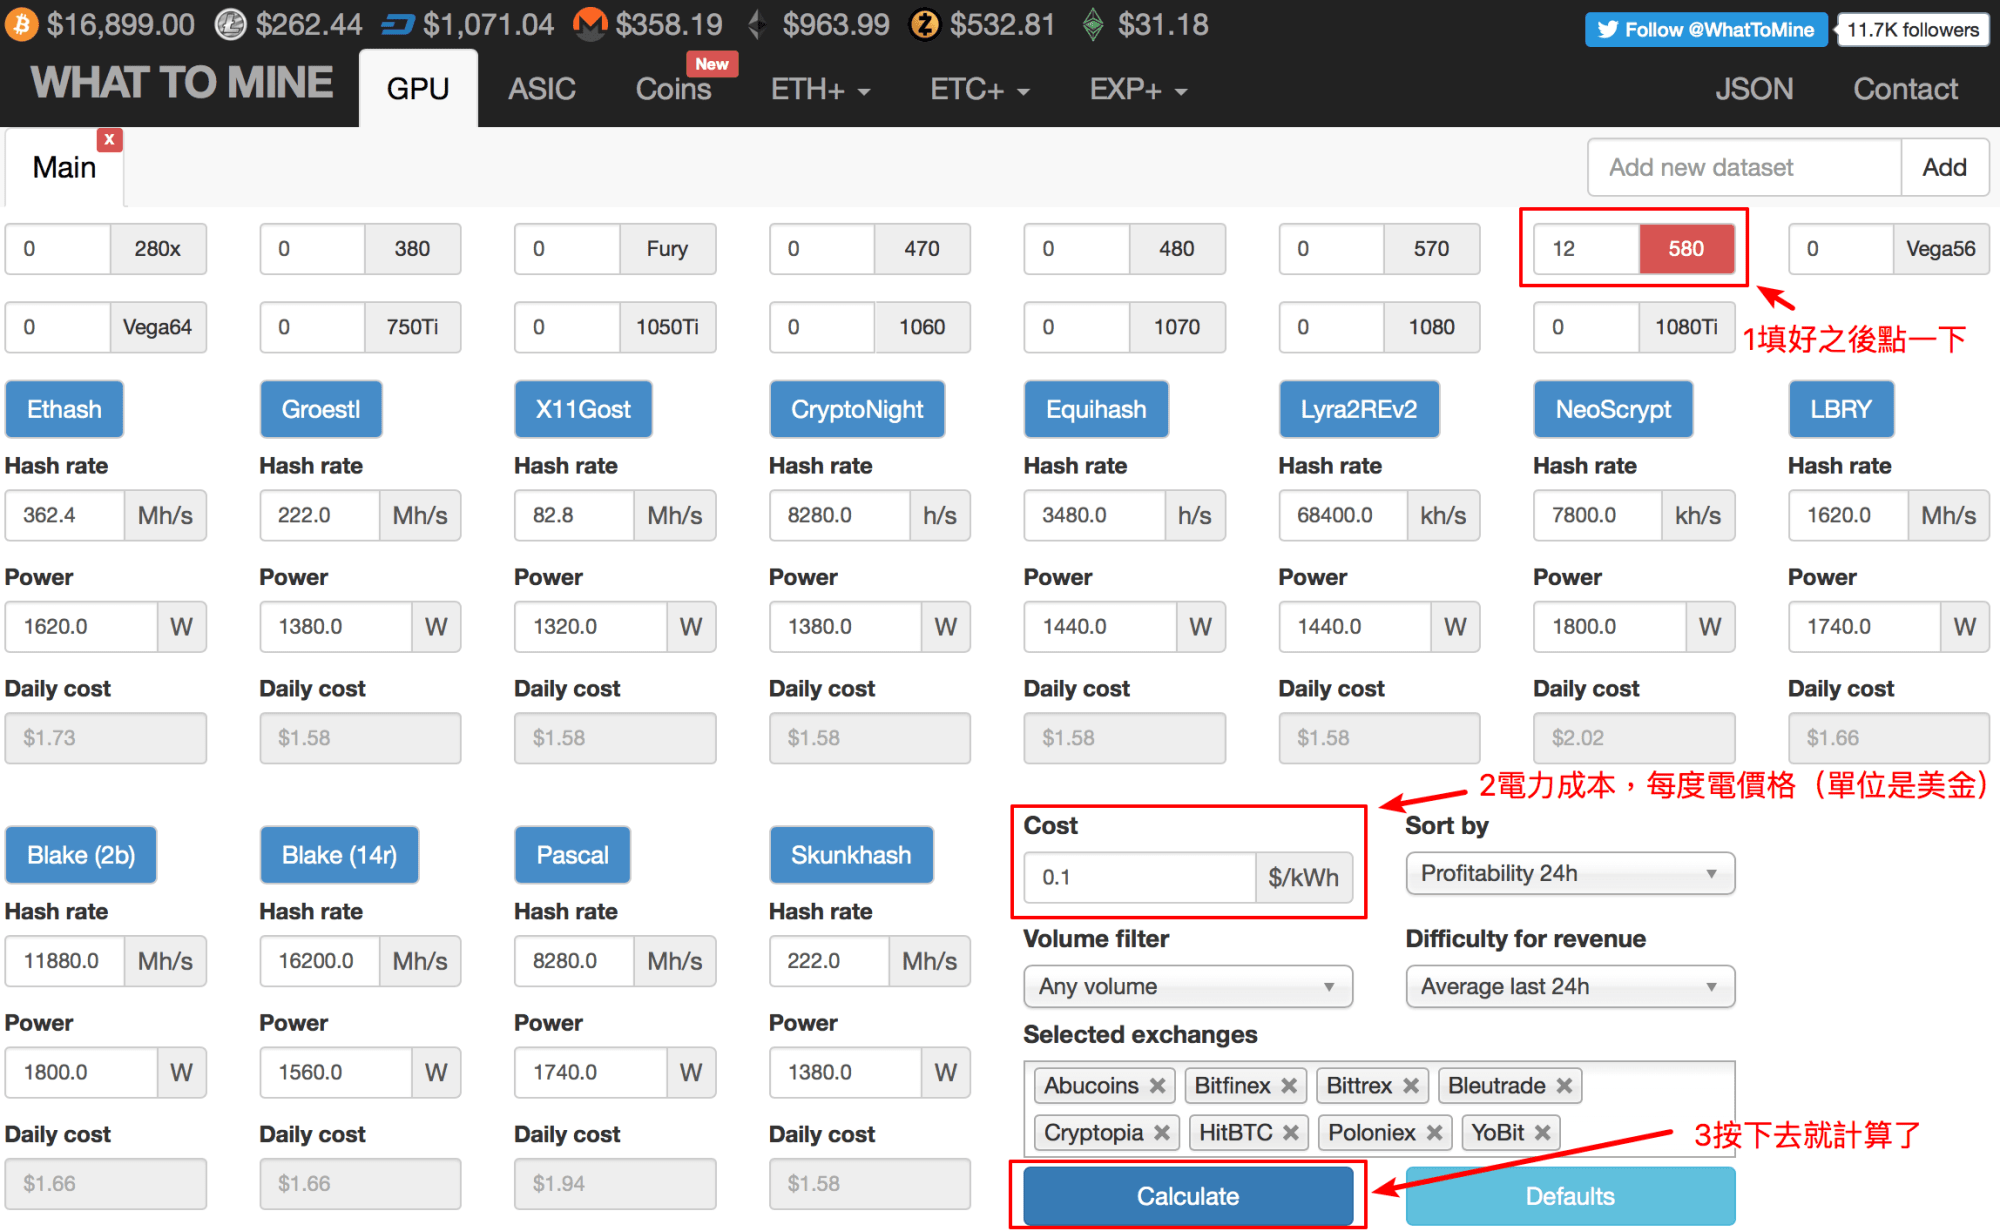
Task: Open the 11.7K followers link
Action: pyautogui.click(x=1913, y=30)
